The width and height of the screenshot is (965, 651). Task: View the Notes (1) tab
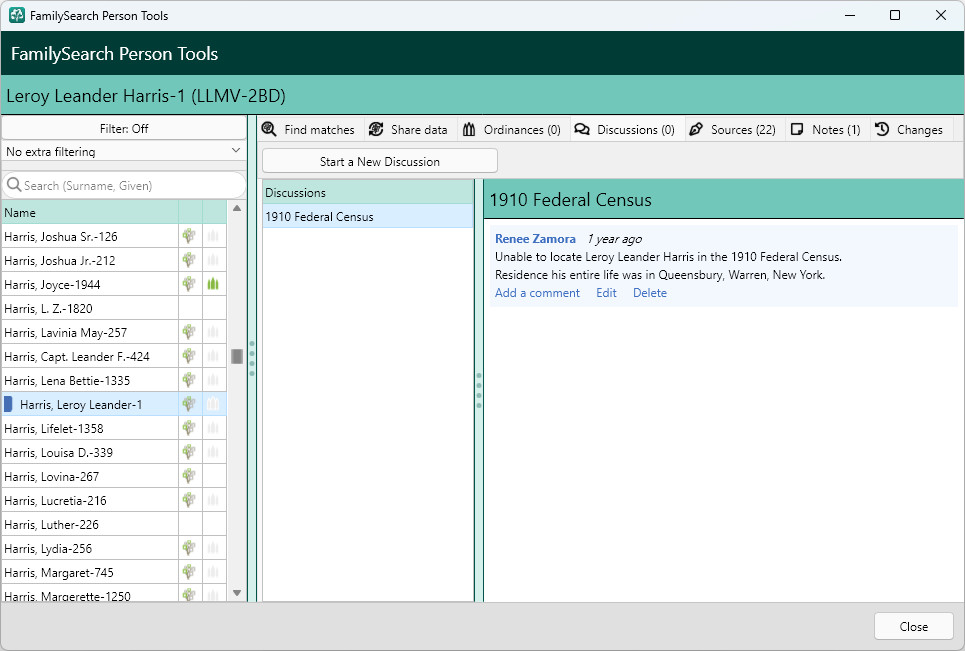[826, 129]
